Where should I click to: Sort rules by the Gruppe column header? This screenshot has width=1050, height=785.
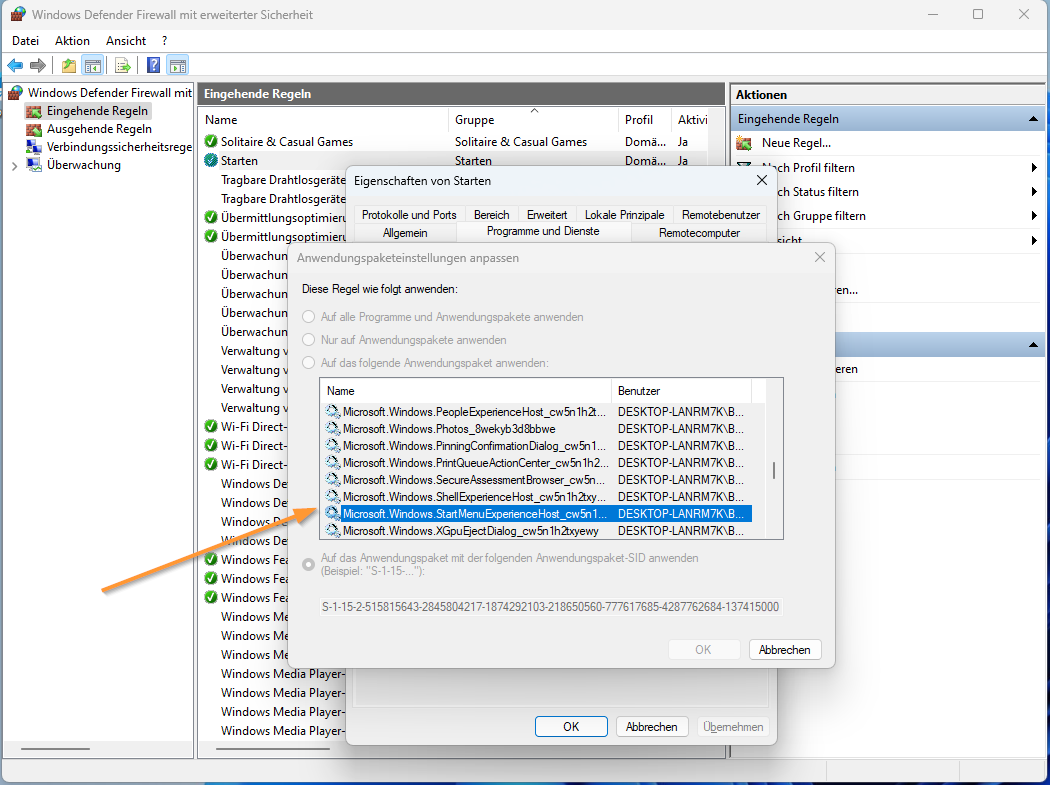tap(533, 120)
